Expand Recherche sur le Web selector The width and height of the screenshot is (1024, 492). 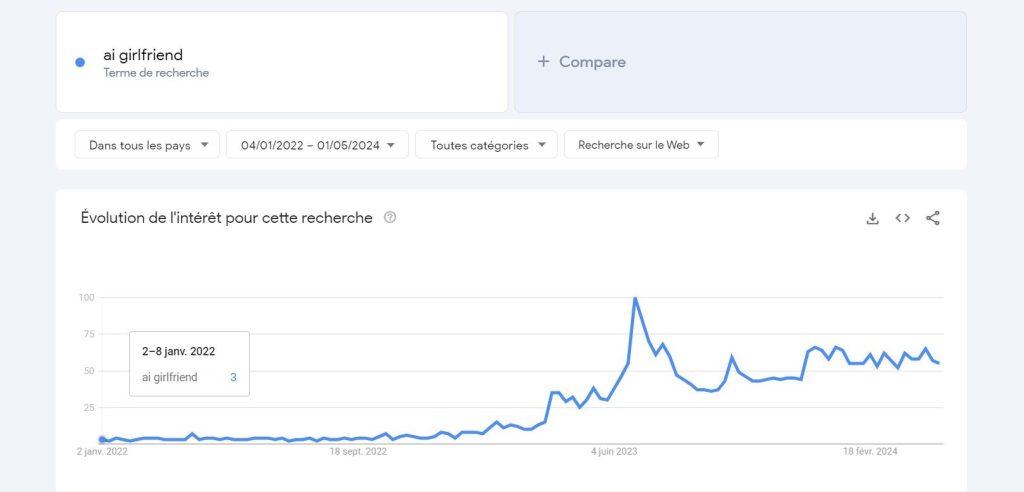(641, 145)
